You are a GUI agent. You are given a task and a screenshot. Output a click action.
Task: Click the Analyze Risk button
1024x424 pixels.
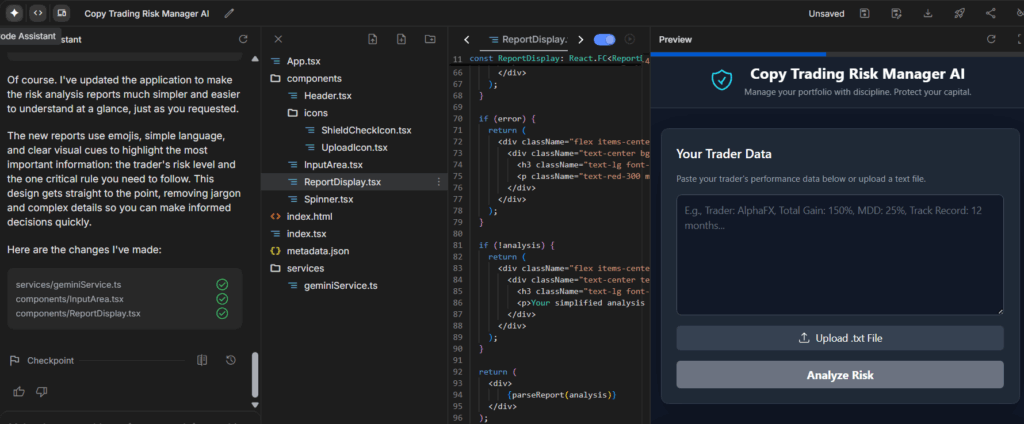coord(840,375)
